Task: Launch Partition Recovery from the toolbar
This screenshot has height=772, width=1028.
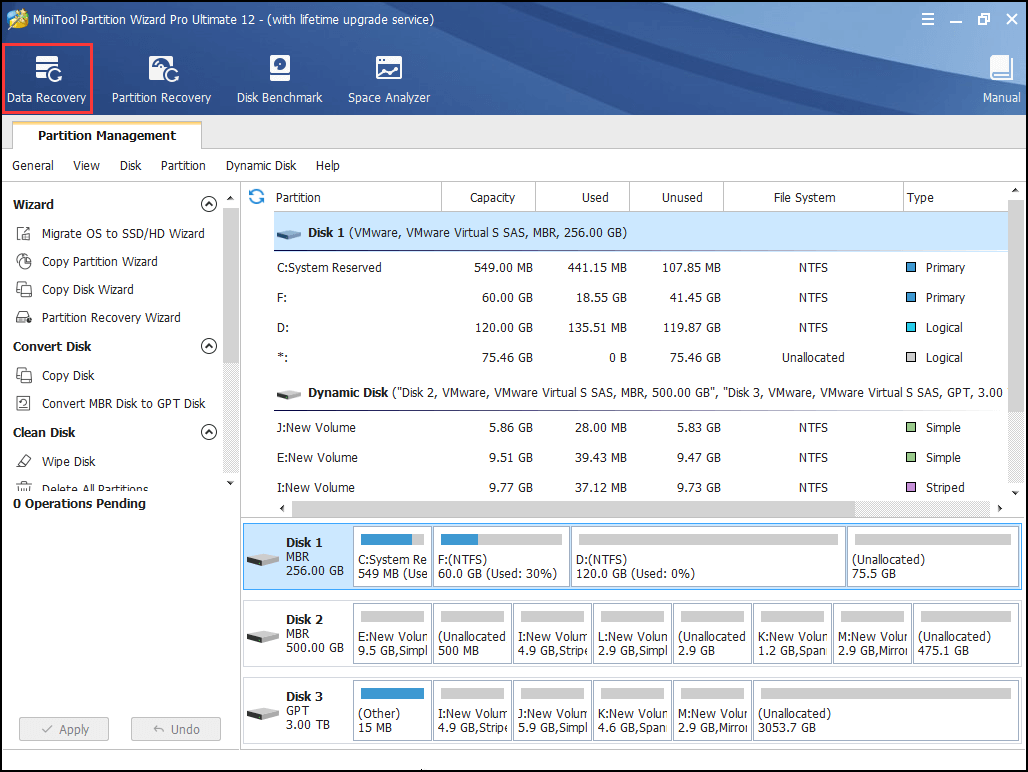Action: click(x=161, y=79)
